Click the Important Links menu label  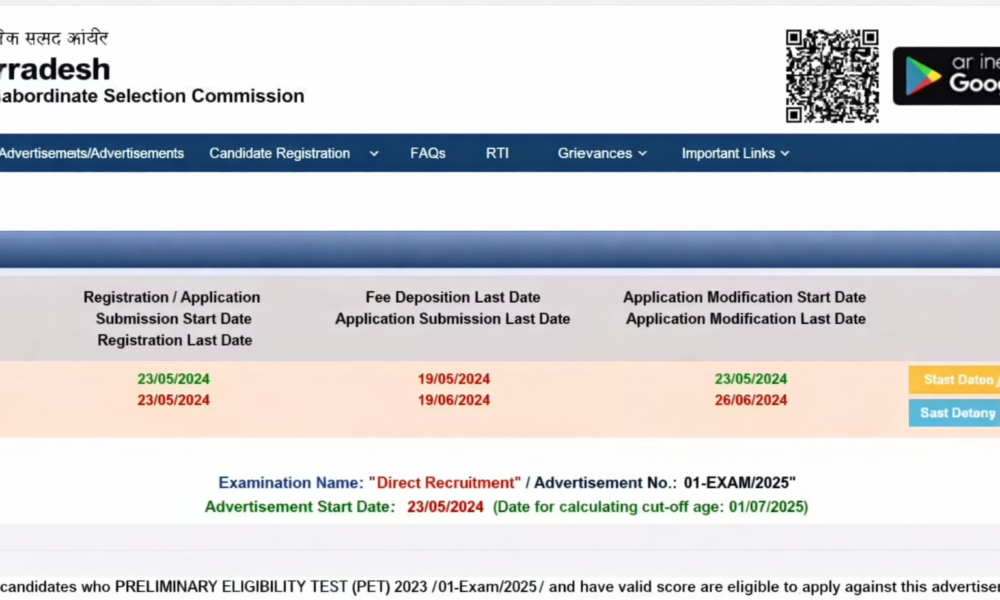tap(728, 153)
